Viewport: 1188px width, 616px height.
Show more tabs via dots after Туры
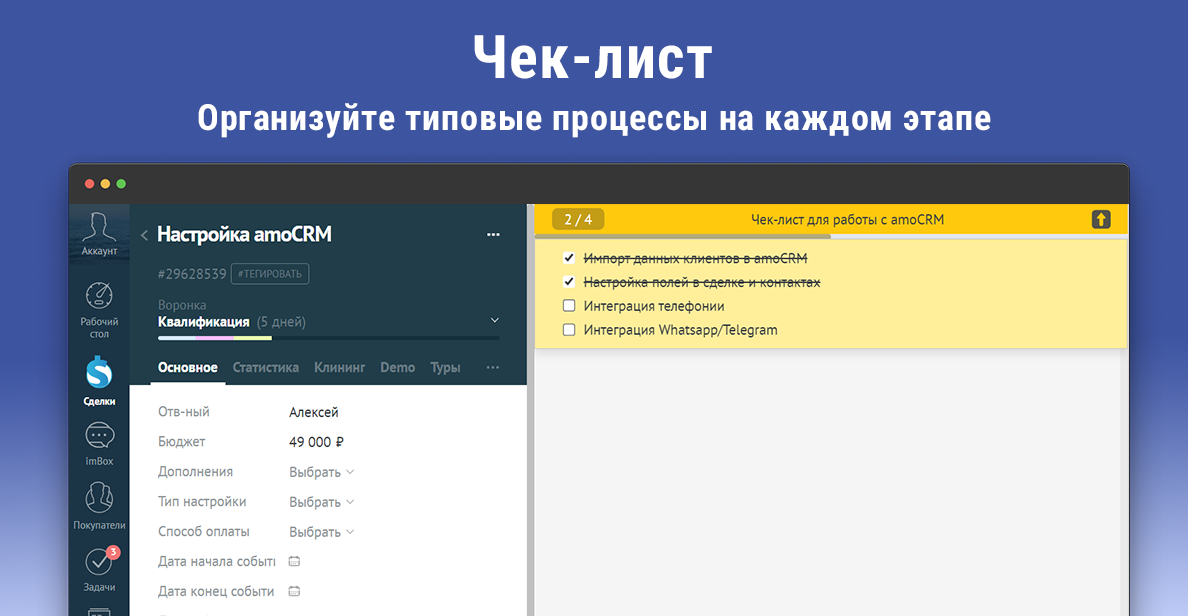[x=492, y=367]
